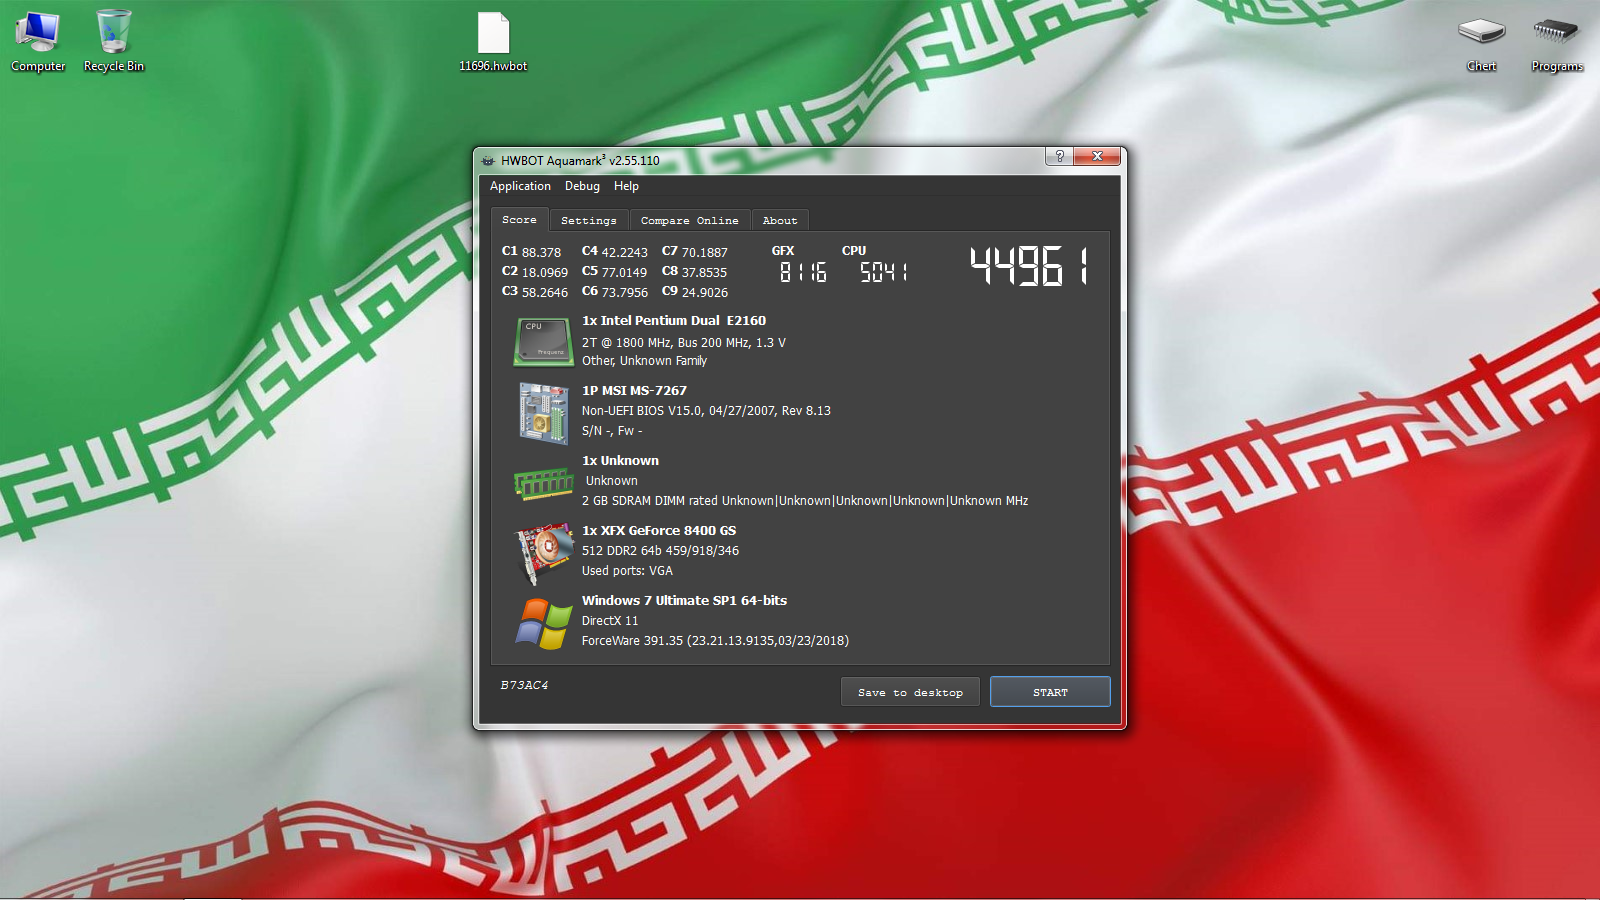
Task: Click the 1P MSI MS-7267 heading
Action: [x=634, y=391]
